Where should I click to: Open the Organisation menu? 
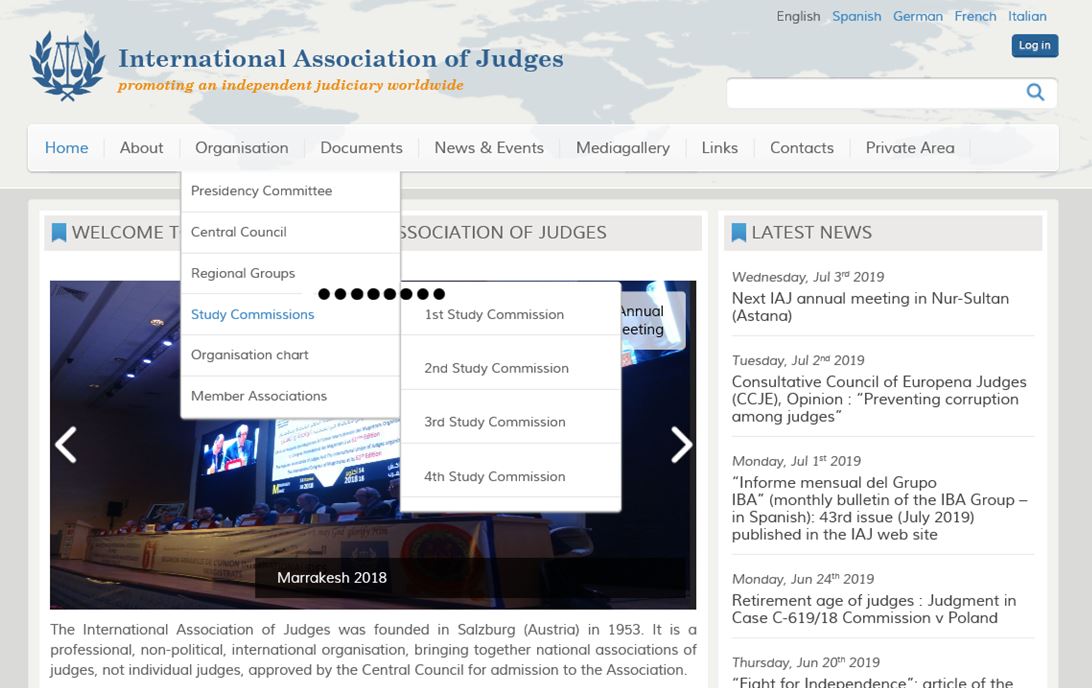(x=242, y=148)
